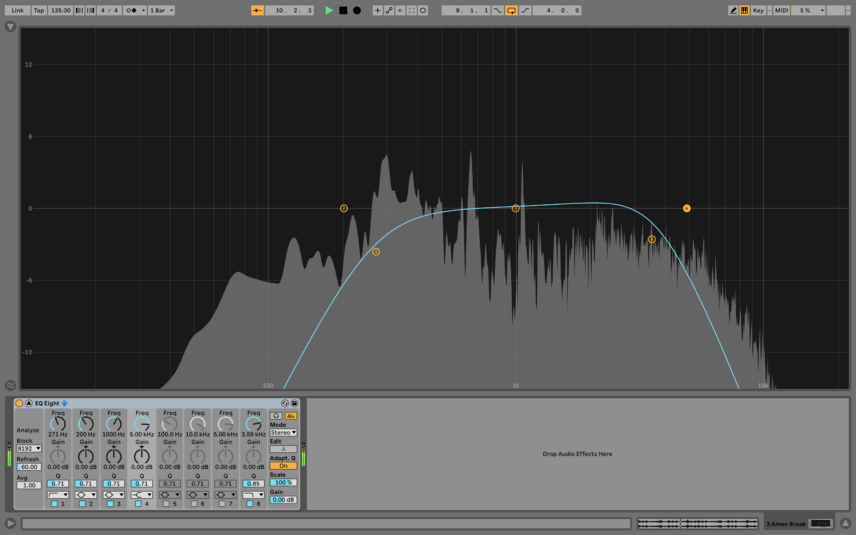
Task: Click the Stop transport button
Action: [x=343, y=10]
